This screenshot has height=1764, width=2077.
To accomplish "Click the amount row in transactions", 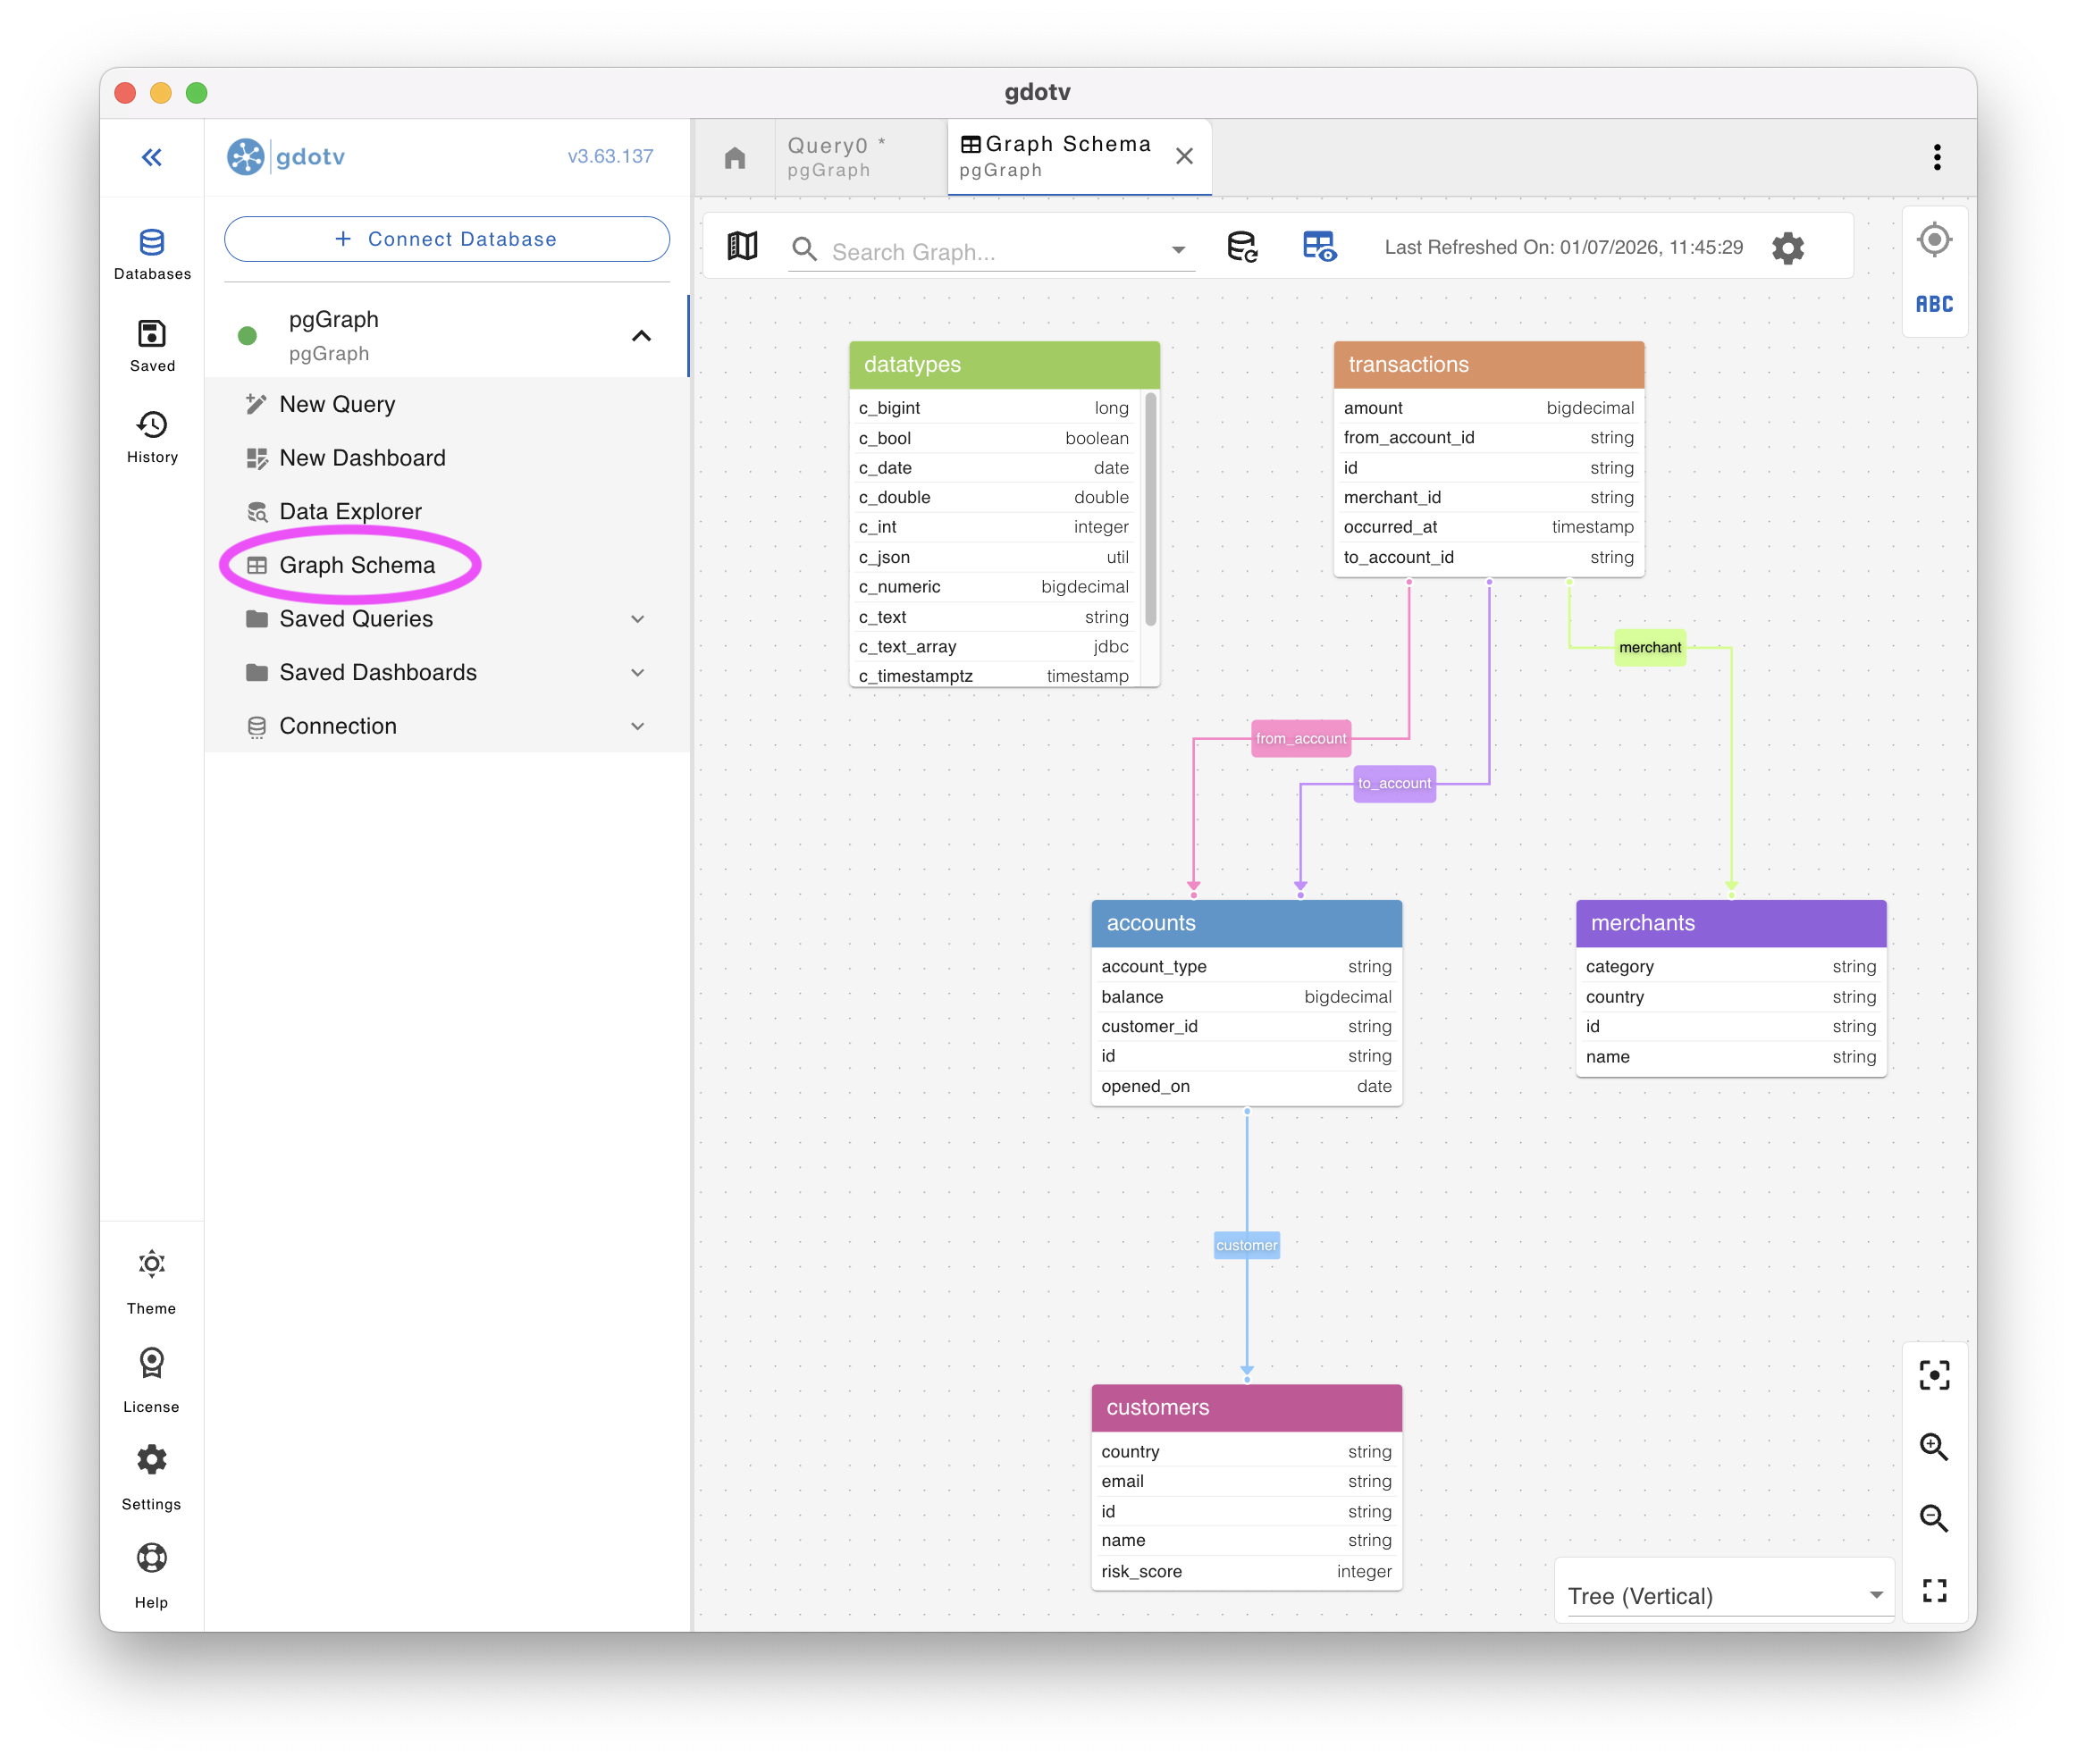I will point(1488,408).
